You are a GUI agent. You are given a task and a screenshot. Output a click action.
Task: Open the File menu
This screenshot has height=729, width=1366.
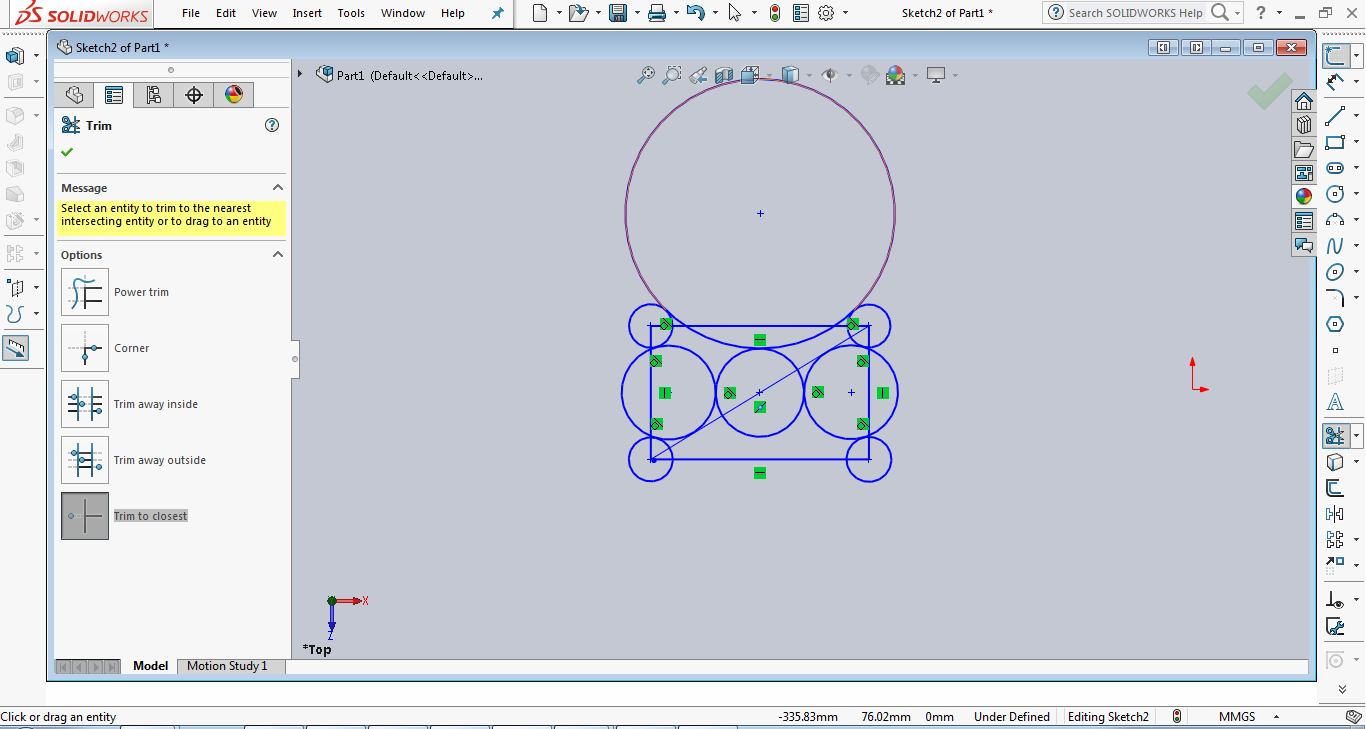click(x=191, y=13)
